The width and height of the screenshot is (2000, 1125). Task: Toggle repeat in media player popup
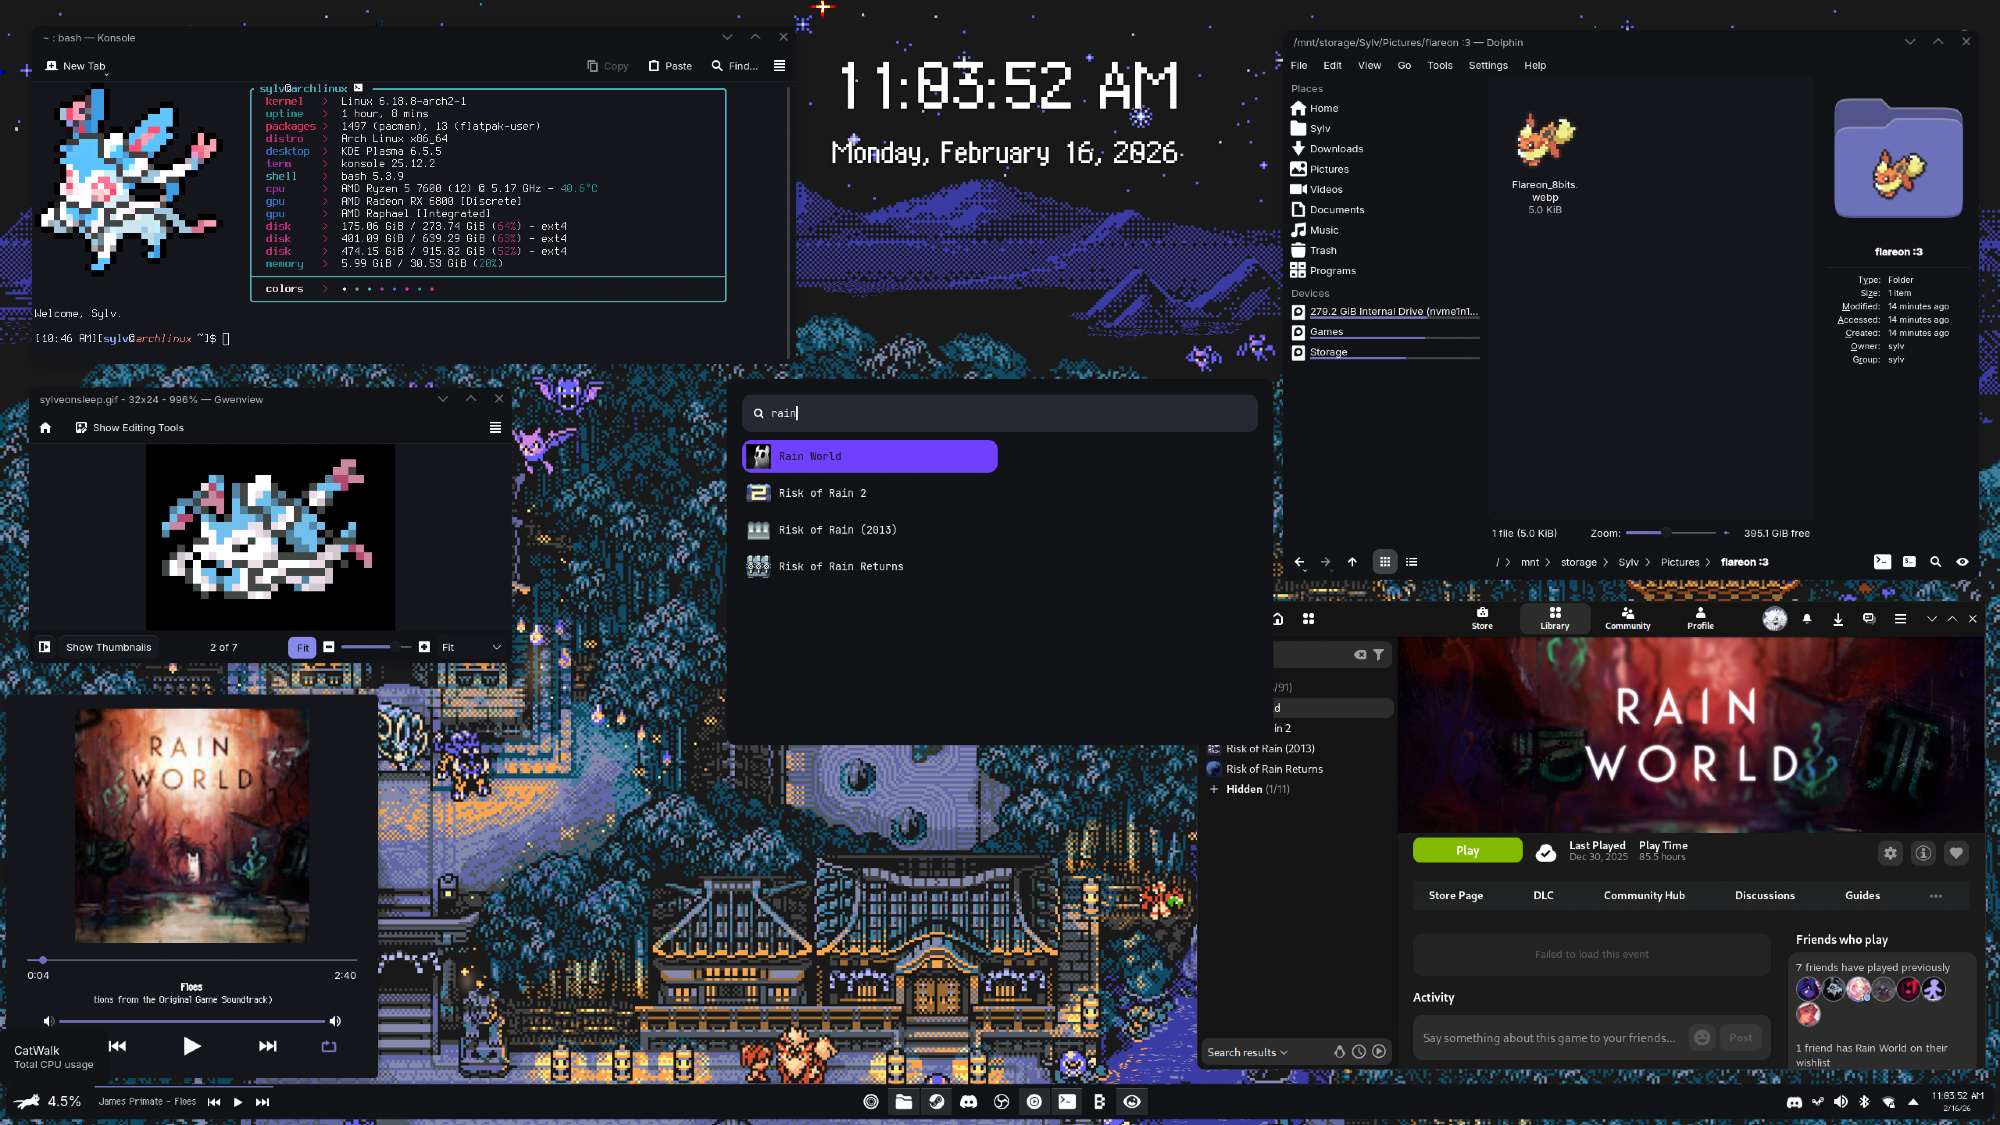click(x=328, y=1046)
